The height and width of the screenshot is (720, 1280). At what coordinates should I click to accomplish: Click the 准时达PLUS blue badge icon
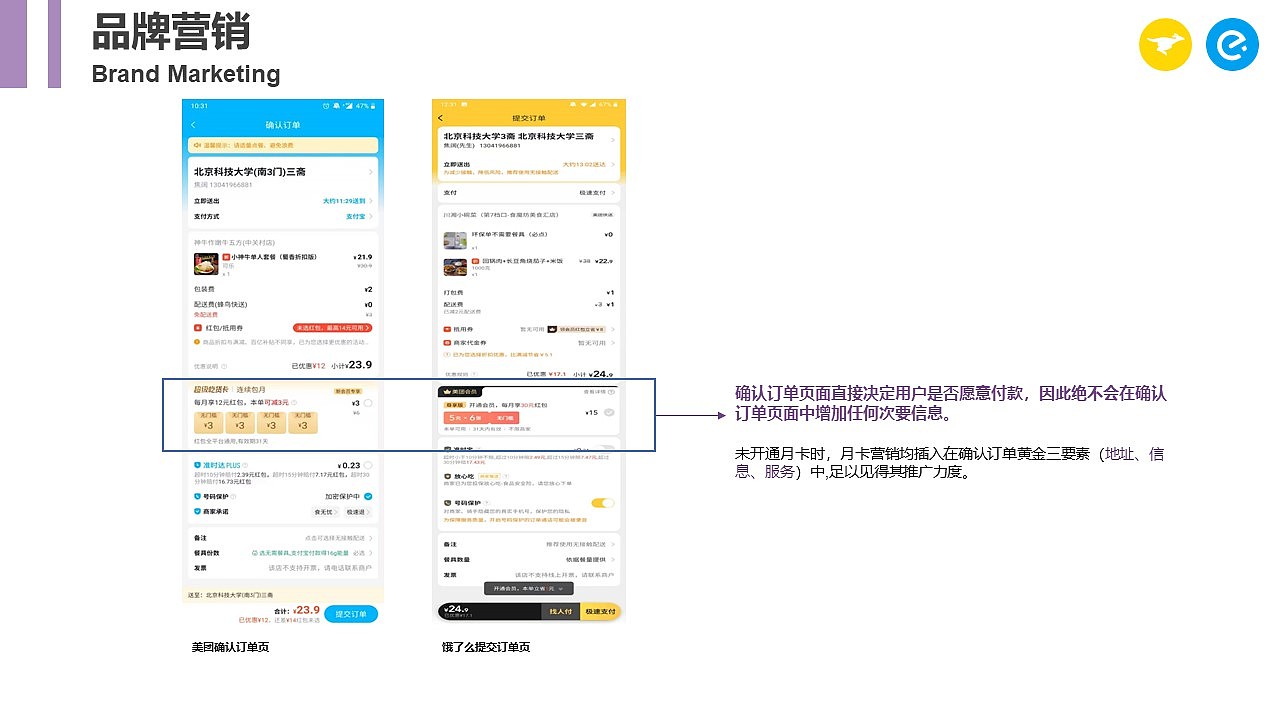pos(197,464)
